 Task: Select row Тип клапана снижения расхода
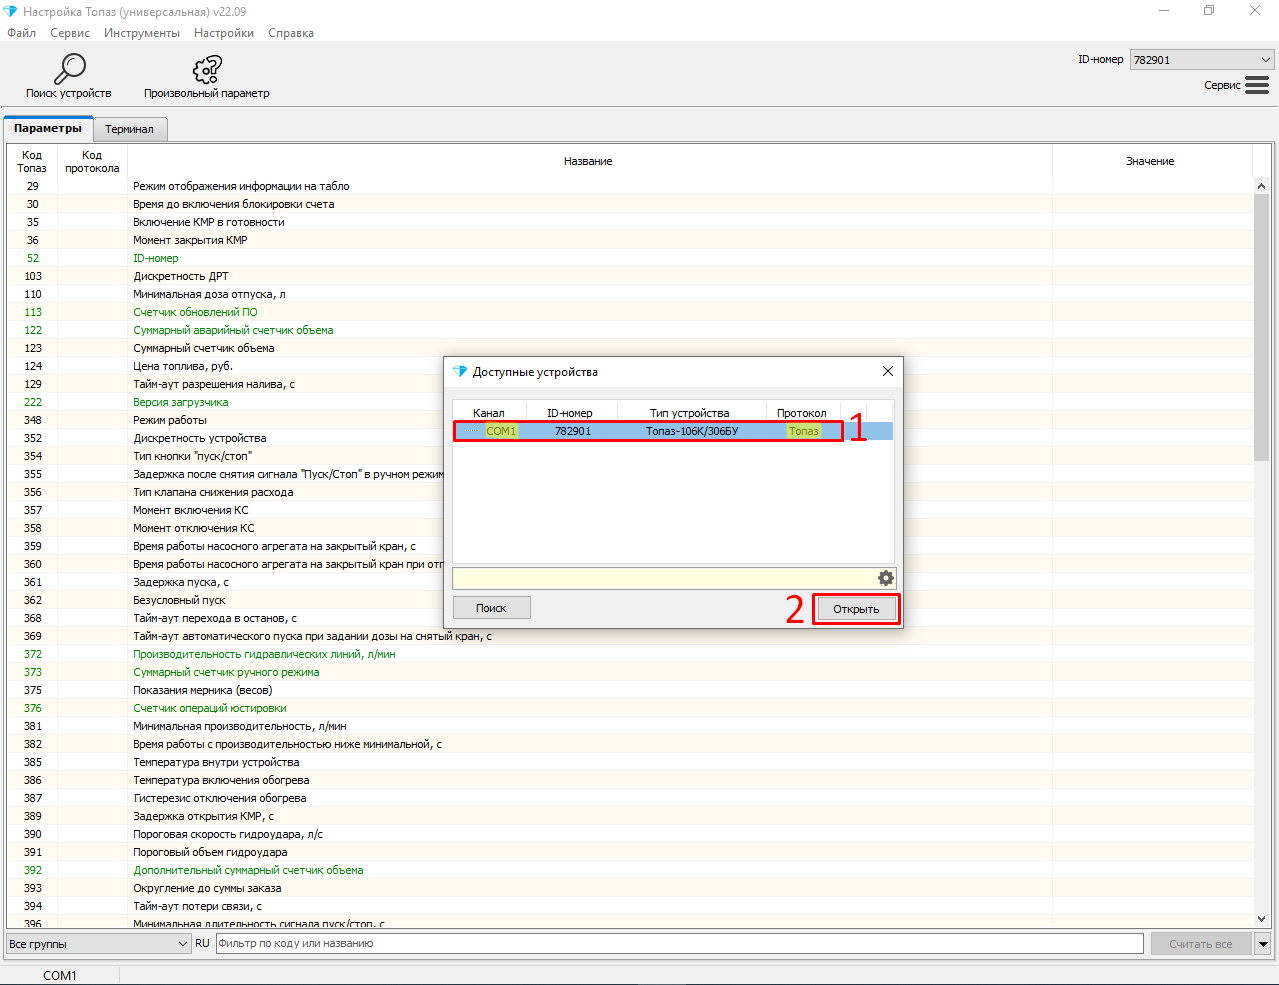[225, 492]
